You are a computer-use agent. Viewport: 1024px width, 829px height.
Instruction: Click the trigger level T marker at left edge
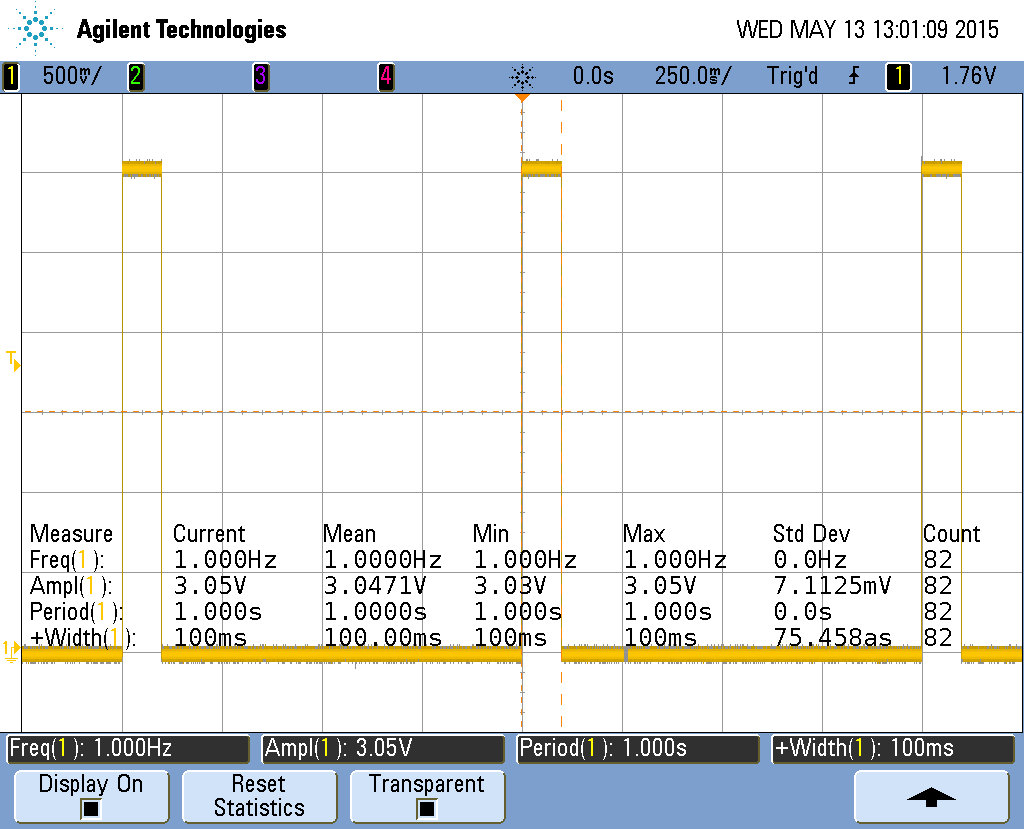[13, 361]
